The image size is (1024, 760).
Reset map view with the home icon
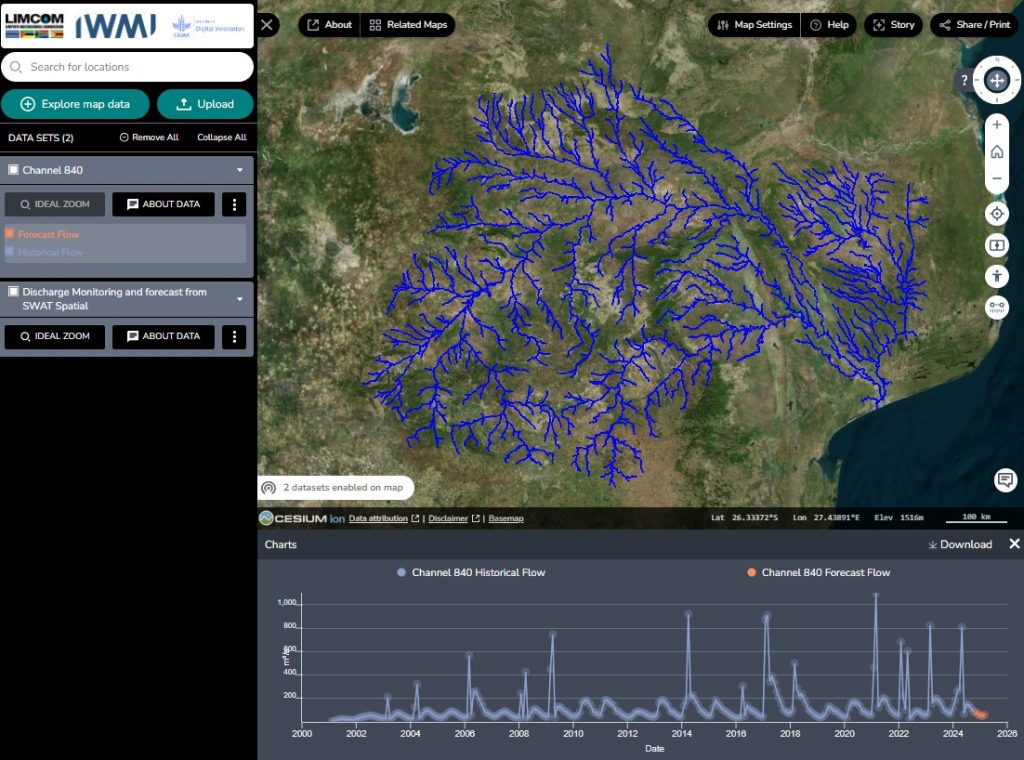click(996, 152)
